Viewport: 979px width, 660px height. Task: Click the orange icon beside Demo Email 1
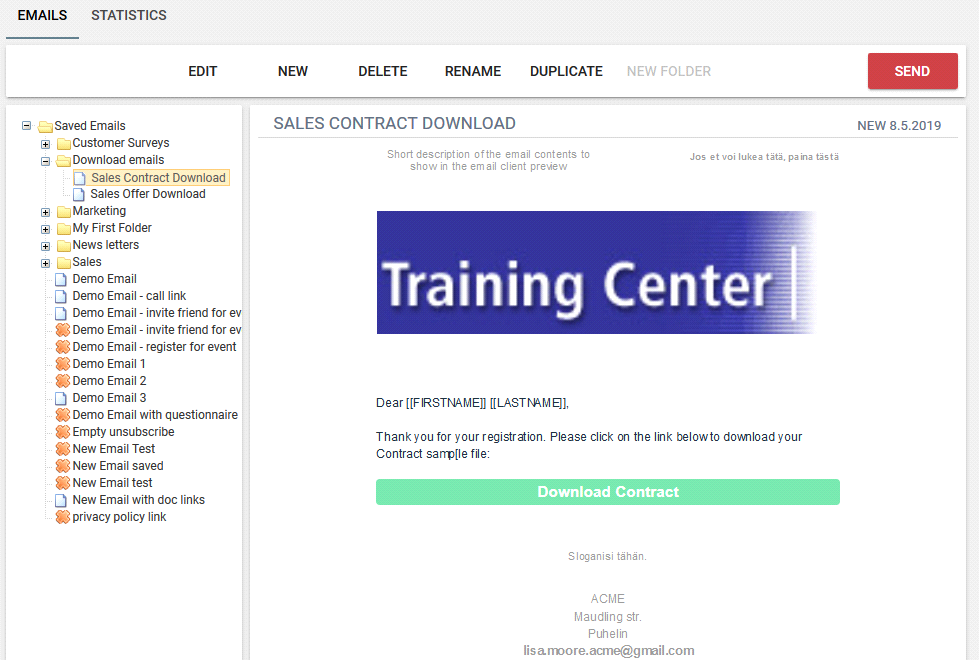click(62, 363)
